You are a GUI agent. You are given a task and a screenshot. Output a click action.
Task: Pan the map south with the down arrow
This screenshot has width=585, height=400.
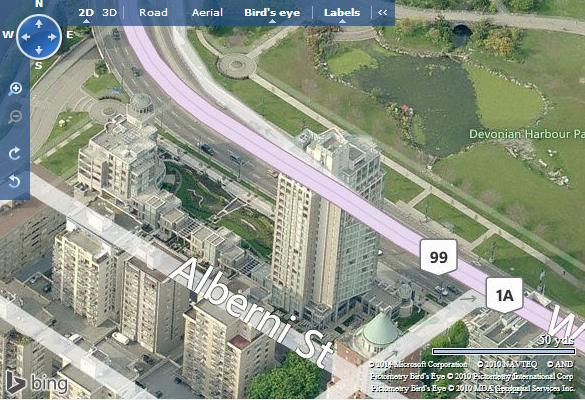coord(39,50)
